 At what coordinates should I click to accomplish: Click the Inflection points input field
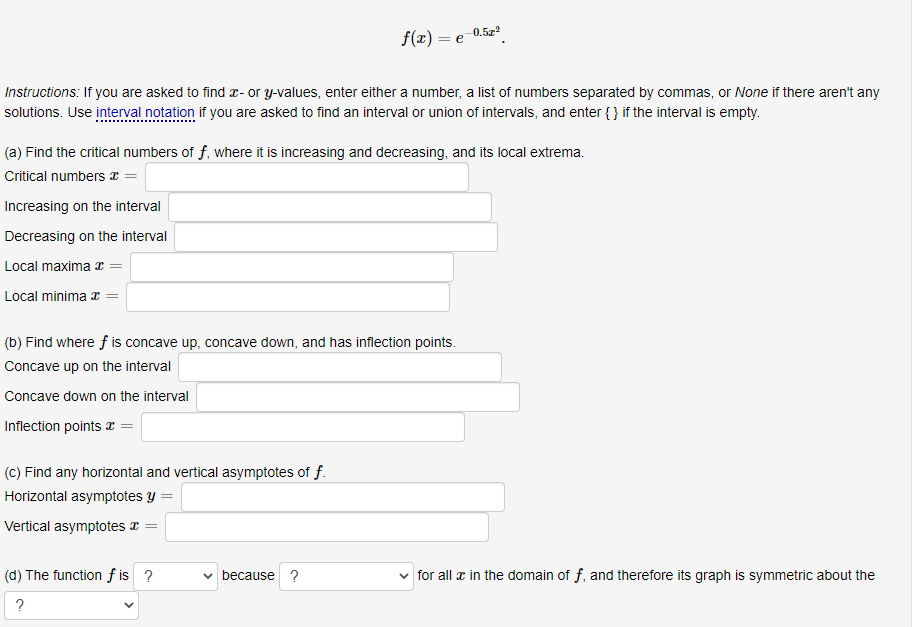tap(302, 427)
